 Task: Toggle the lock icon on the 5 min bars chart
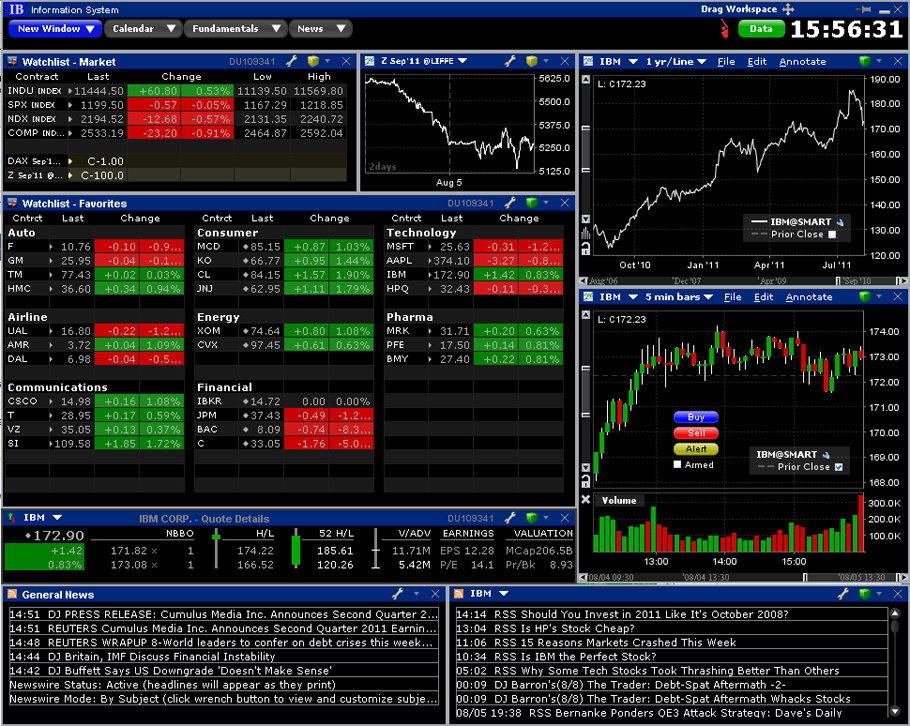(586, 481)
